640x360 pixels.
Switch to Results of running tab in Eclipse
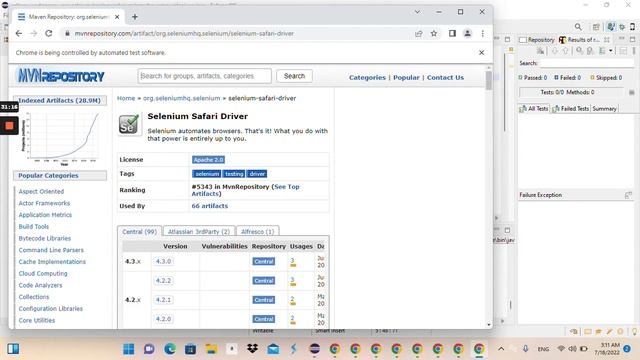579,40
